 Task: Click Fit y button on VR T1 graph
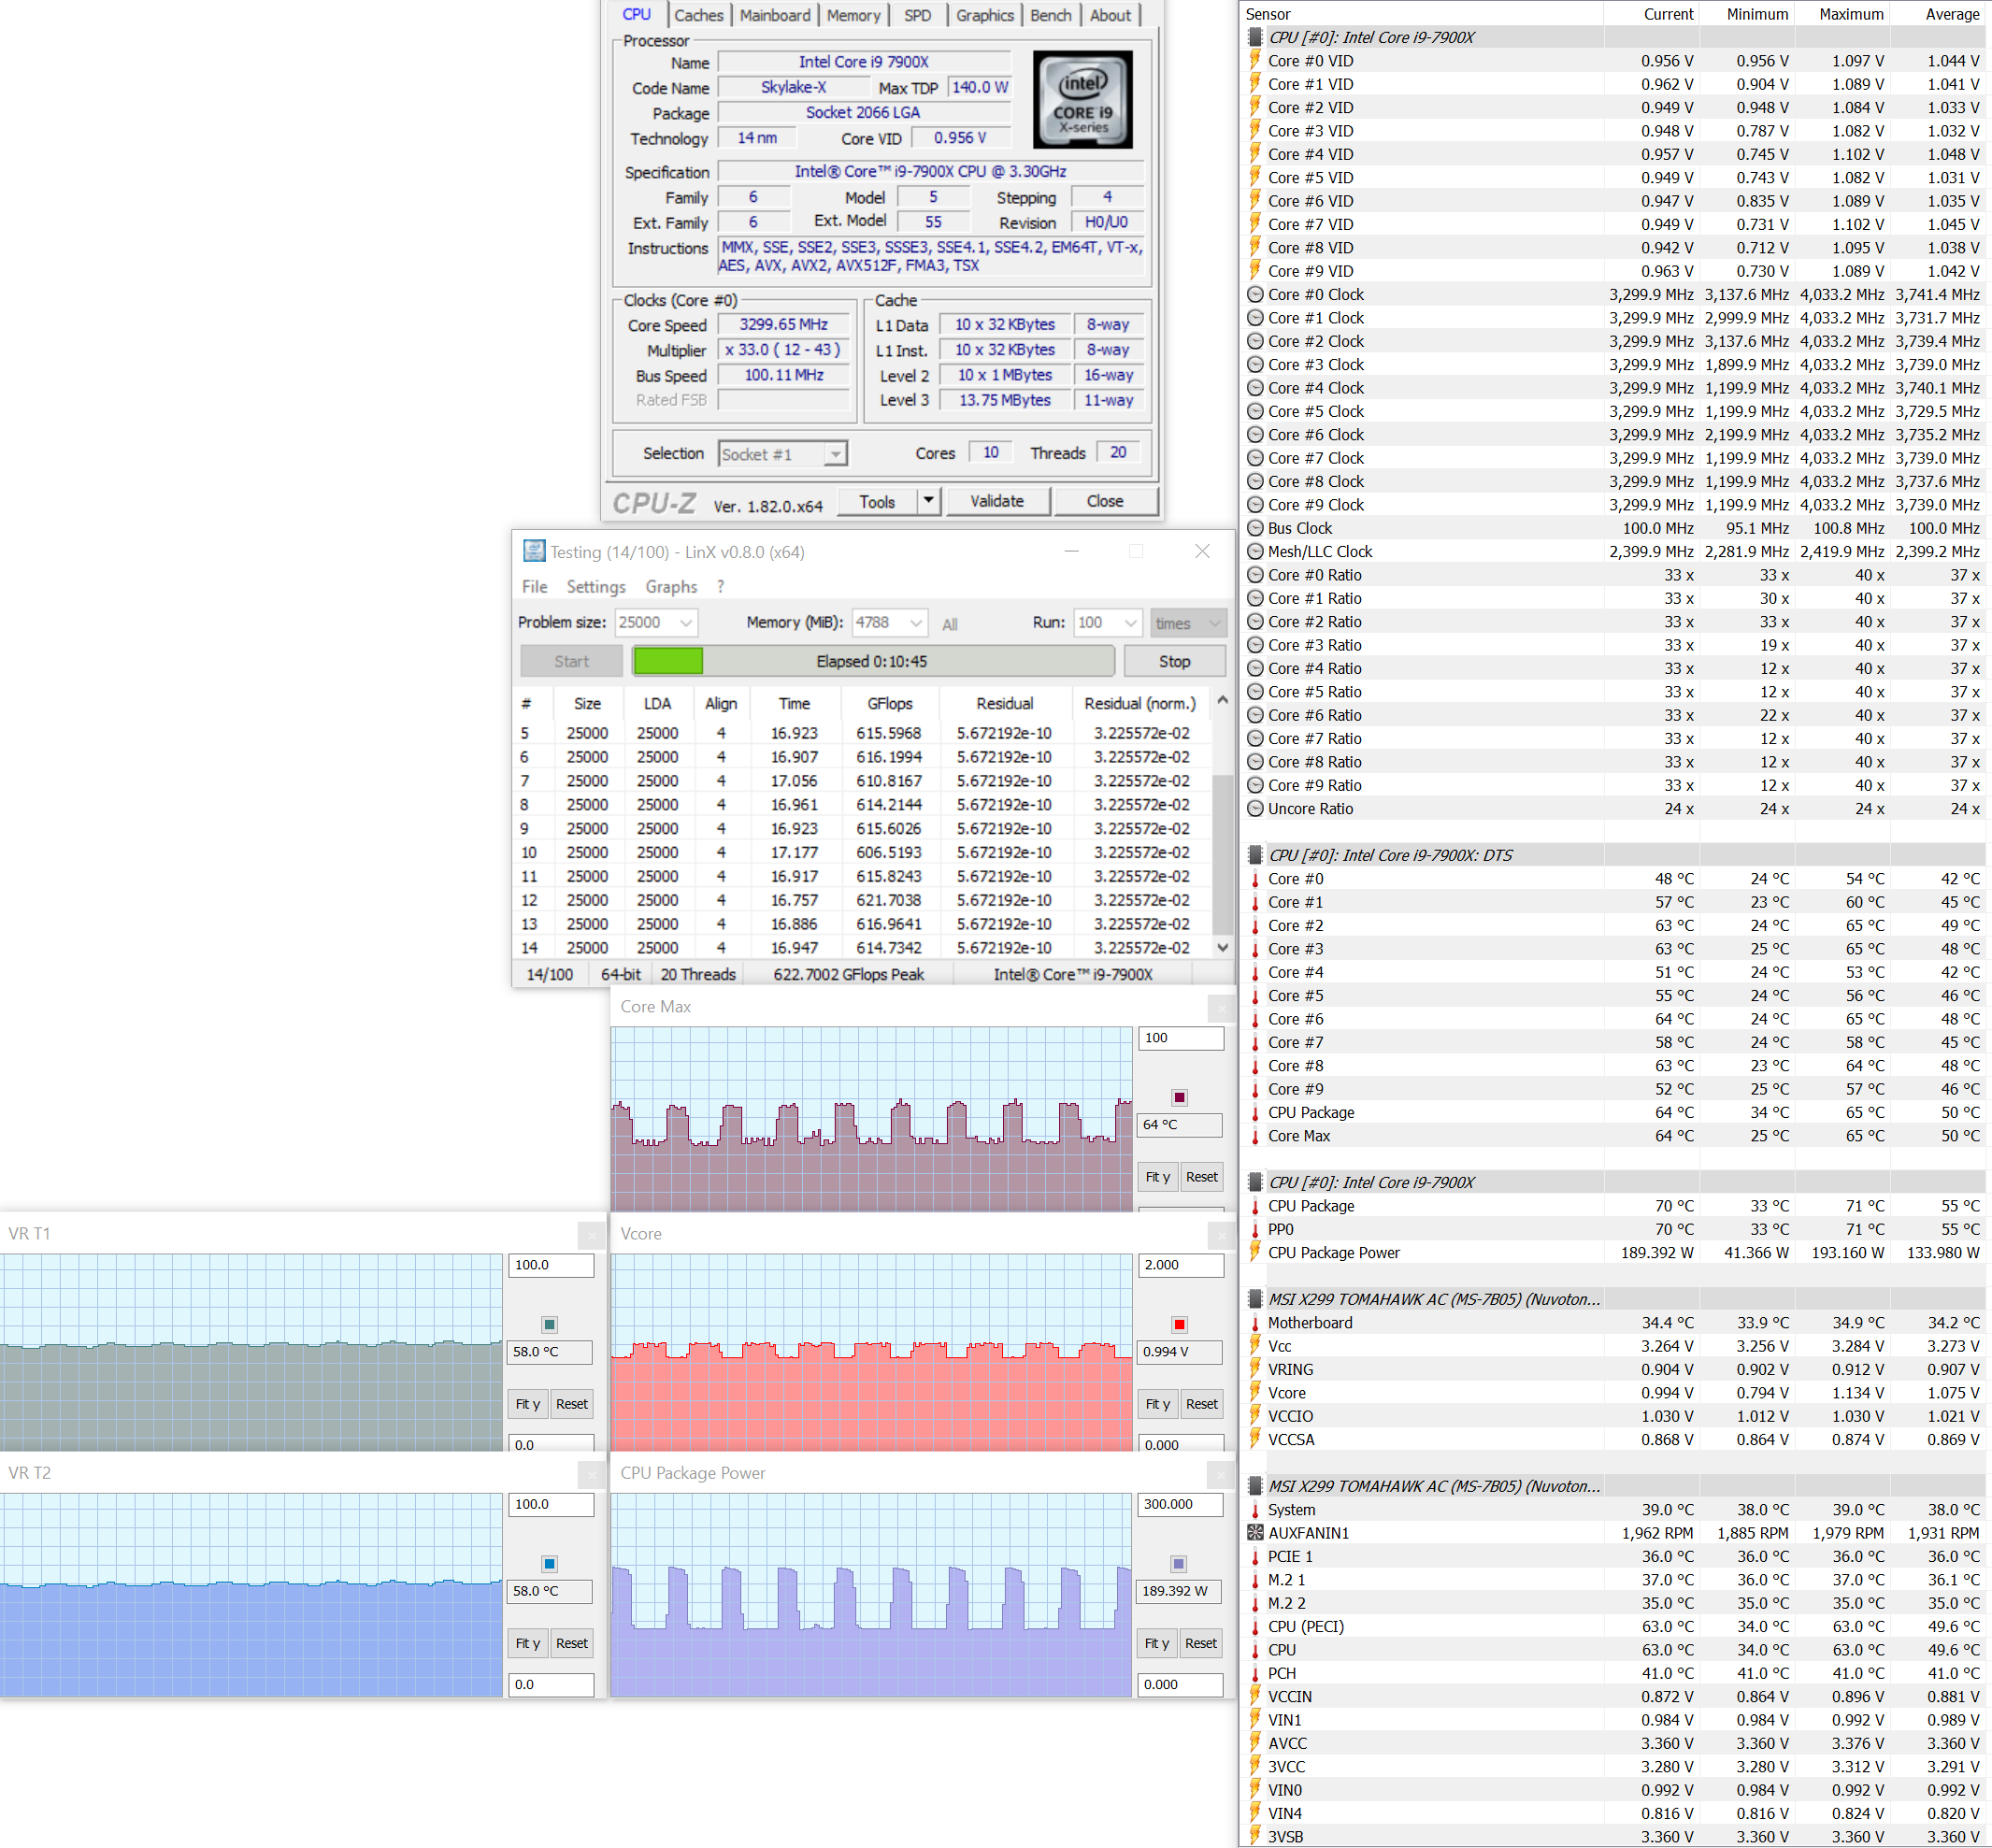527,1404
